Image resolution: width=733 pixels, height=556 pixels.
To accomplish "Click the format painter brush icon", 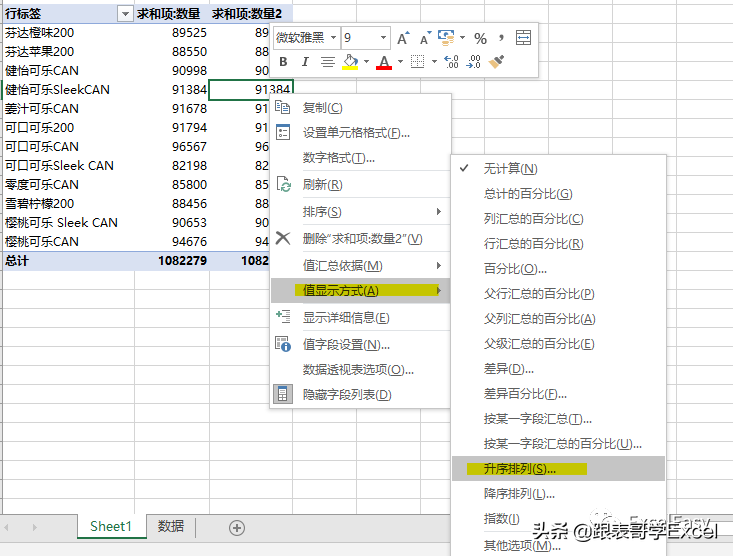I will point(496,62).
